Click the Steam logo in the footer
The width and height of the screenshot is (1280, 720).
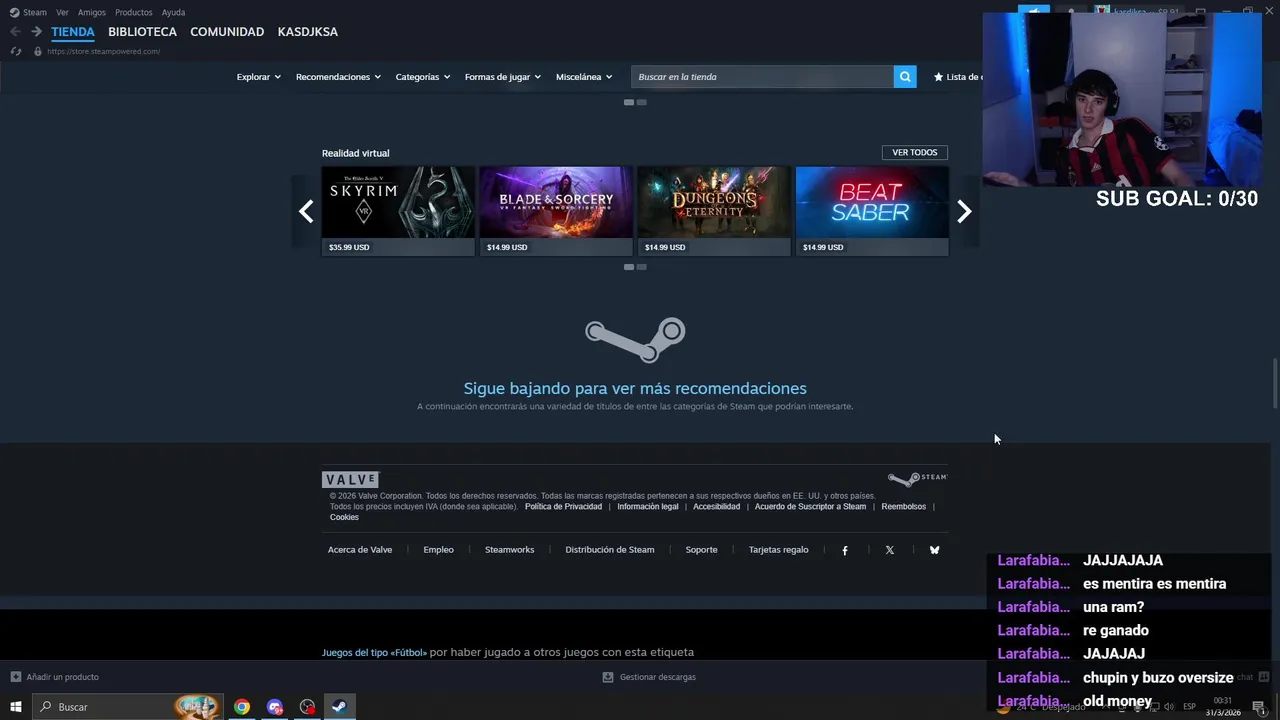[x=917, y=479]
